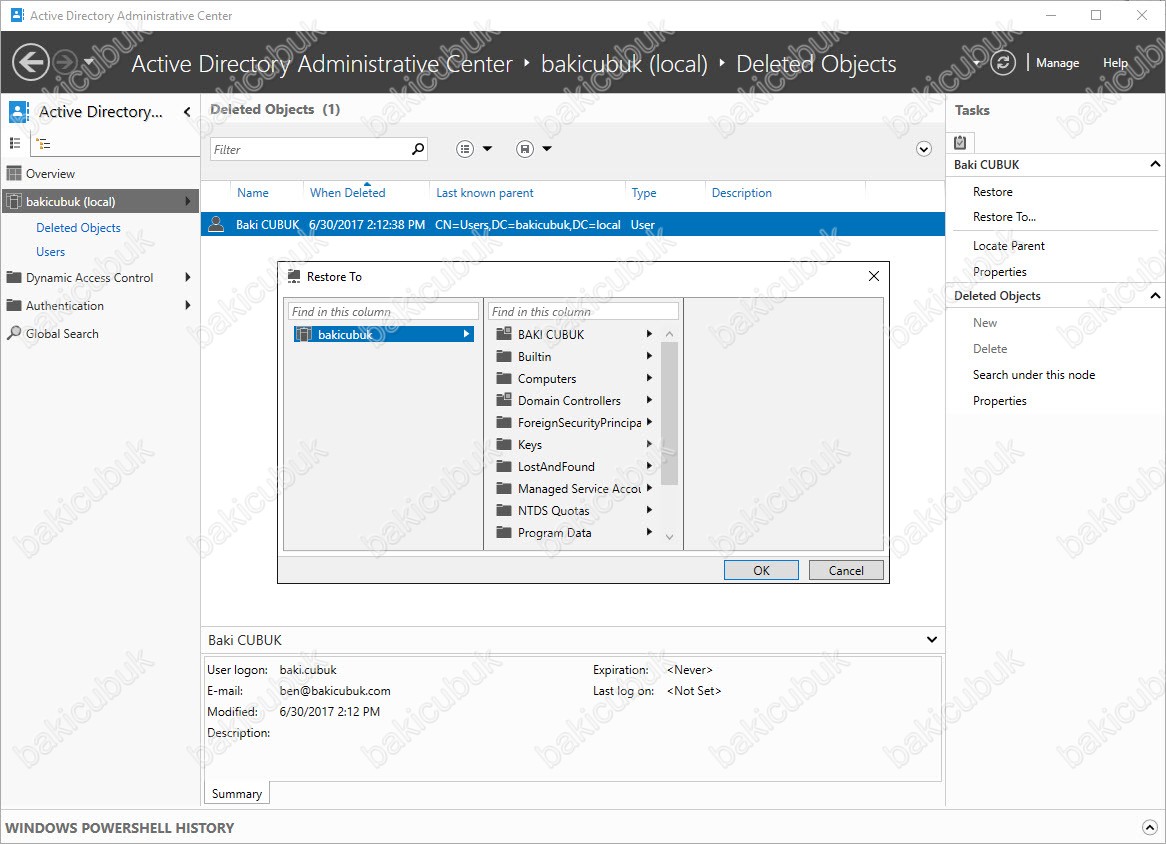Choose Restore To... in the Tasks pane
1166x844 pixels.
[x=1004, y=217]
